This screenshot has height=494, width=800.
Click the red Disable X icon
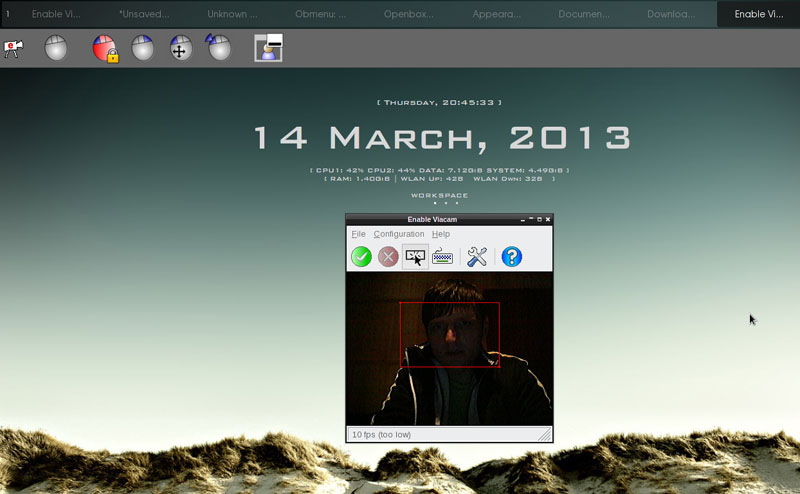388,257
